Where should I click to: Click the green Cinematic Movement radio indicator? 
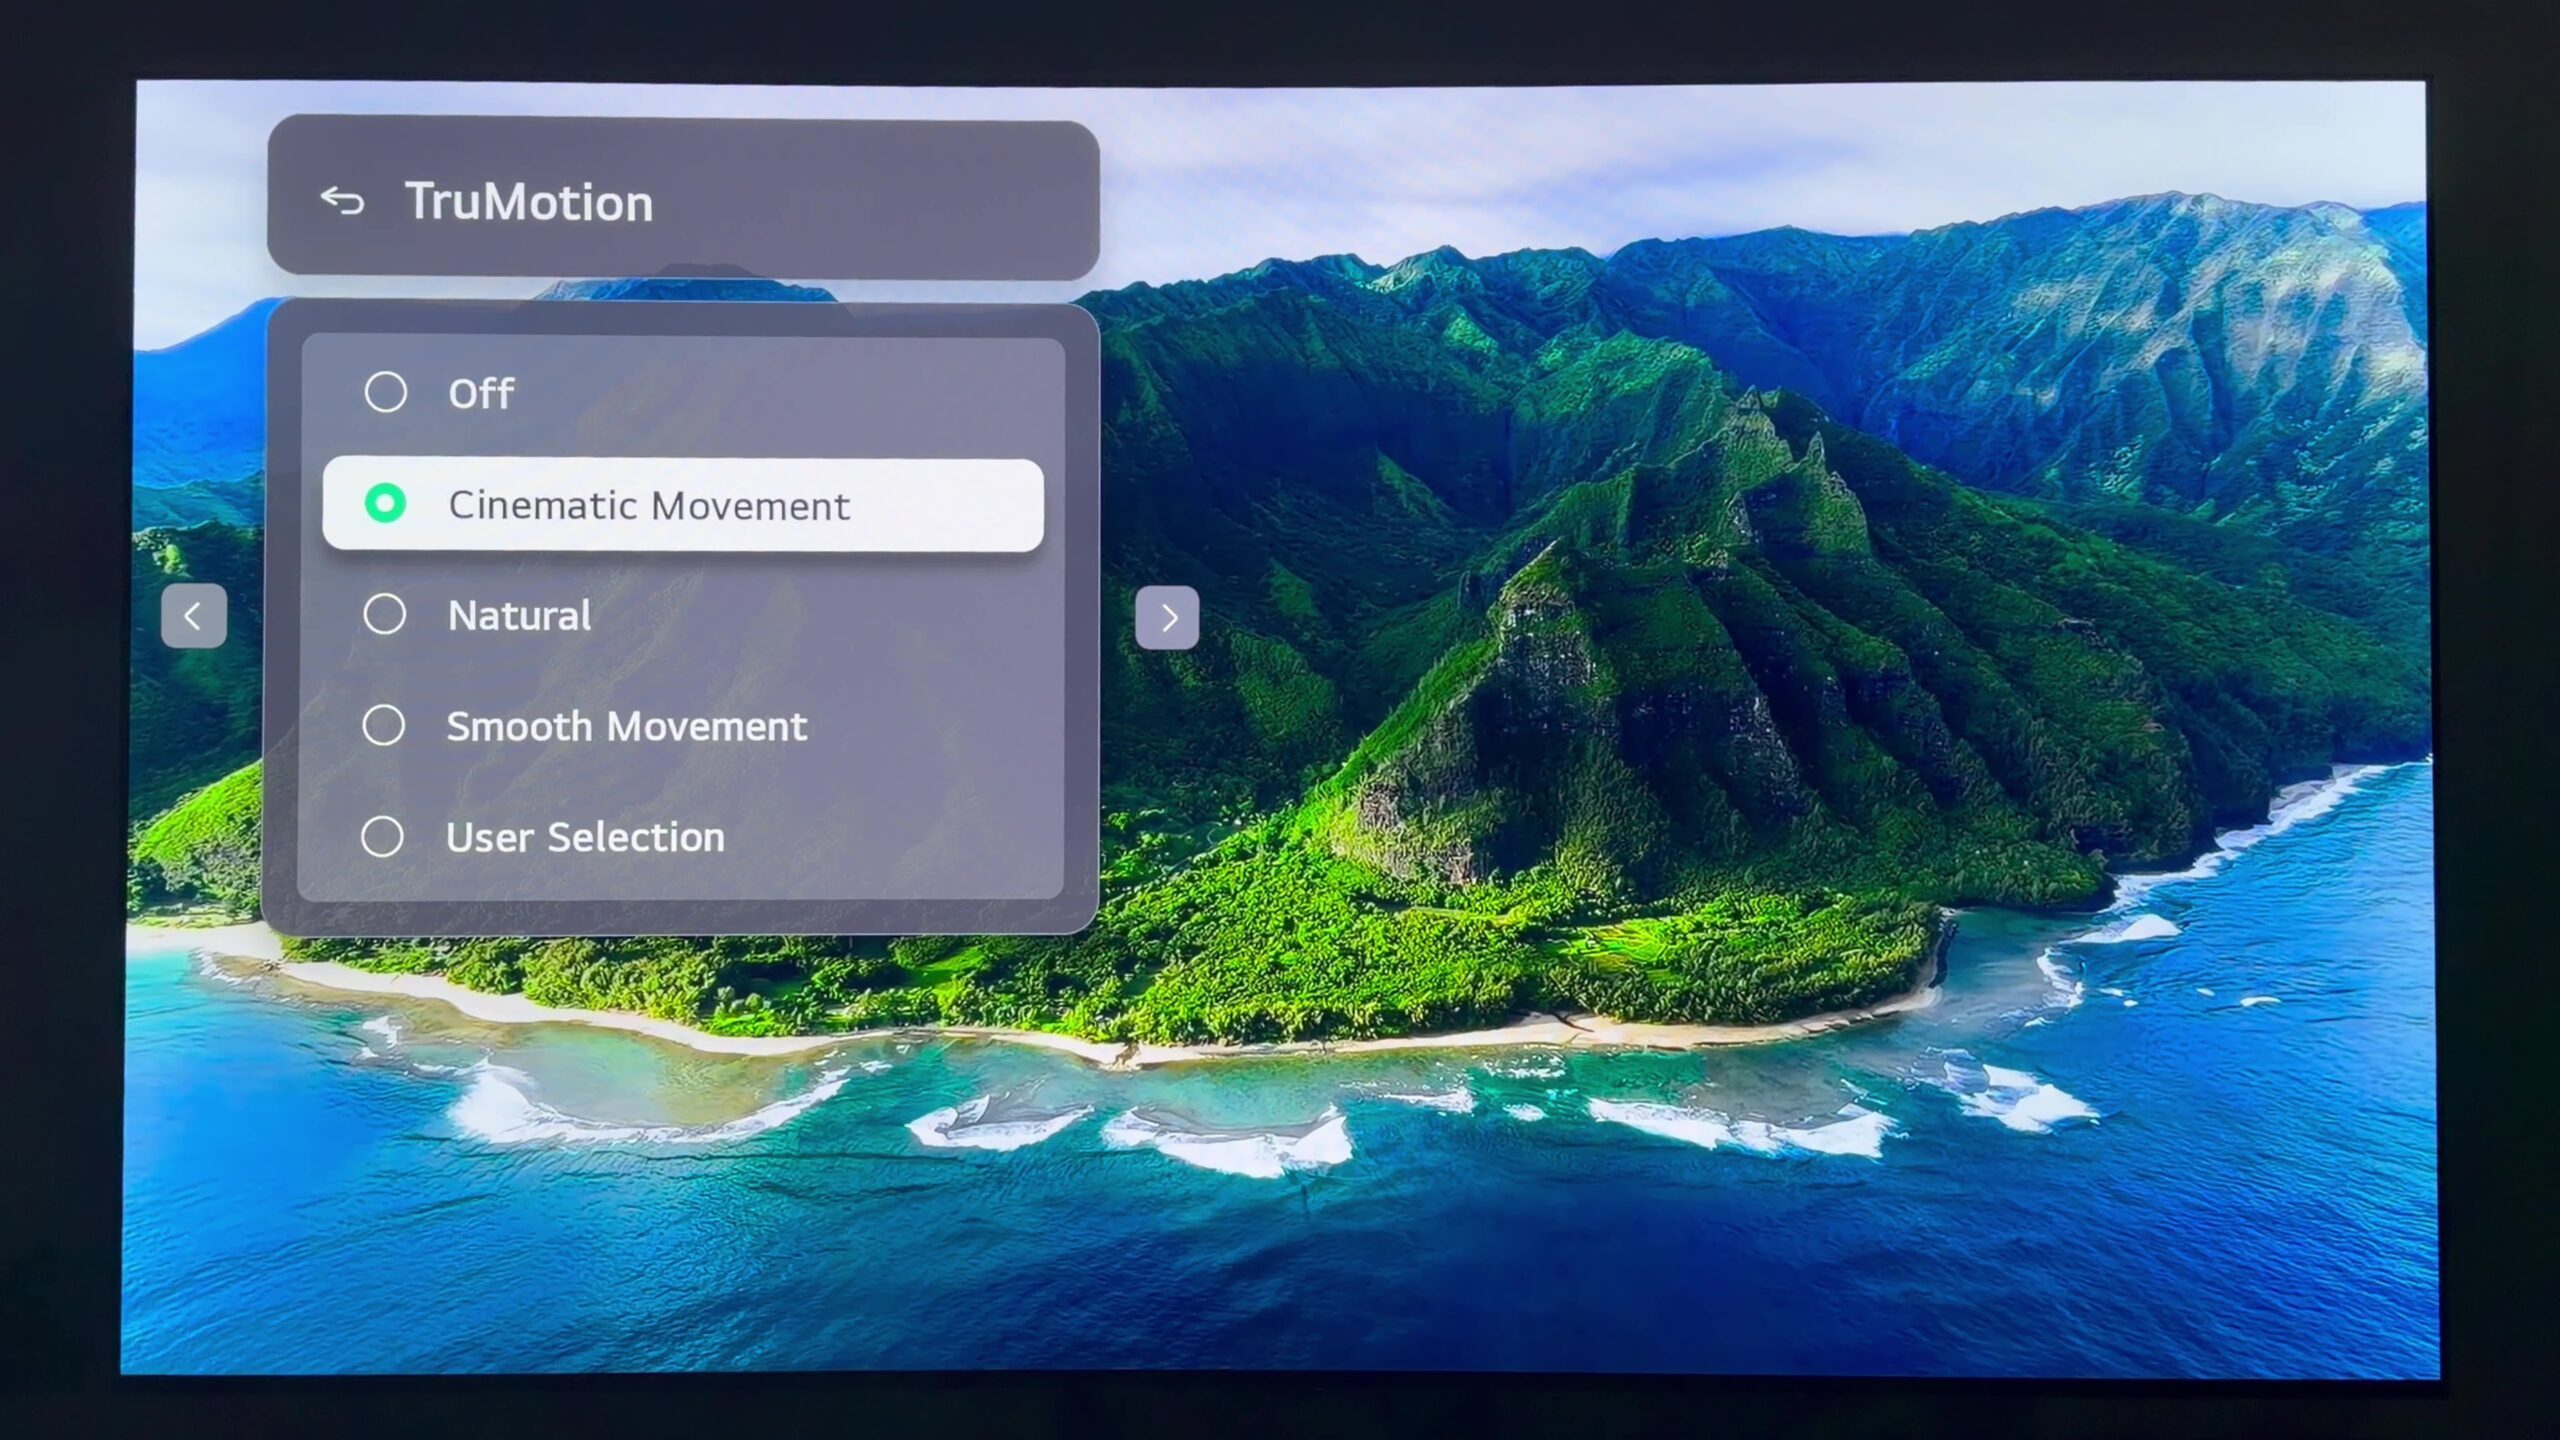pos(385,503)
